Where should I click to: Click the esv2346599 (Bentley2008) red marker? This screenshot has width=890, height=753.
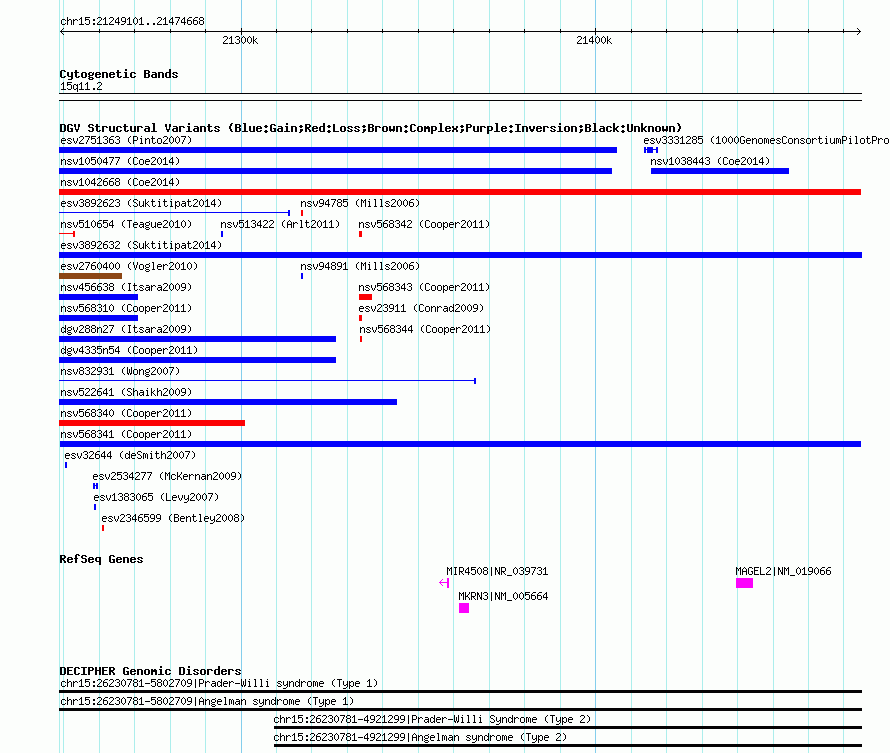103,528
